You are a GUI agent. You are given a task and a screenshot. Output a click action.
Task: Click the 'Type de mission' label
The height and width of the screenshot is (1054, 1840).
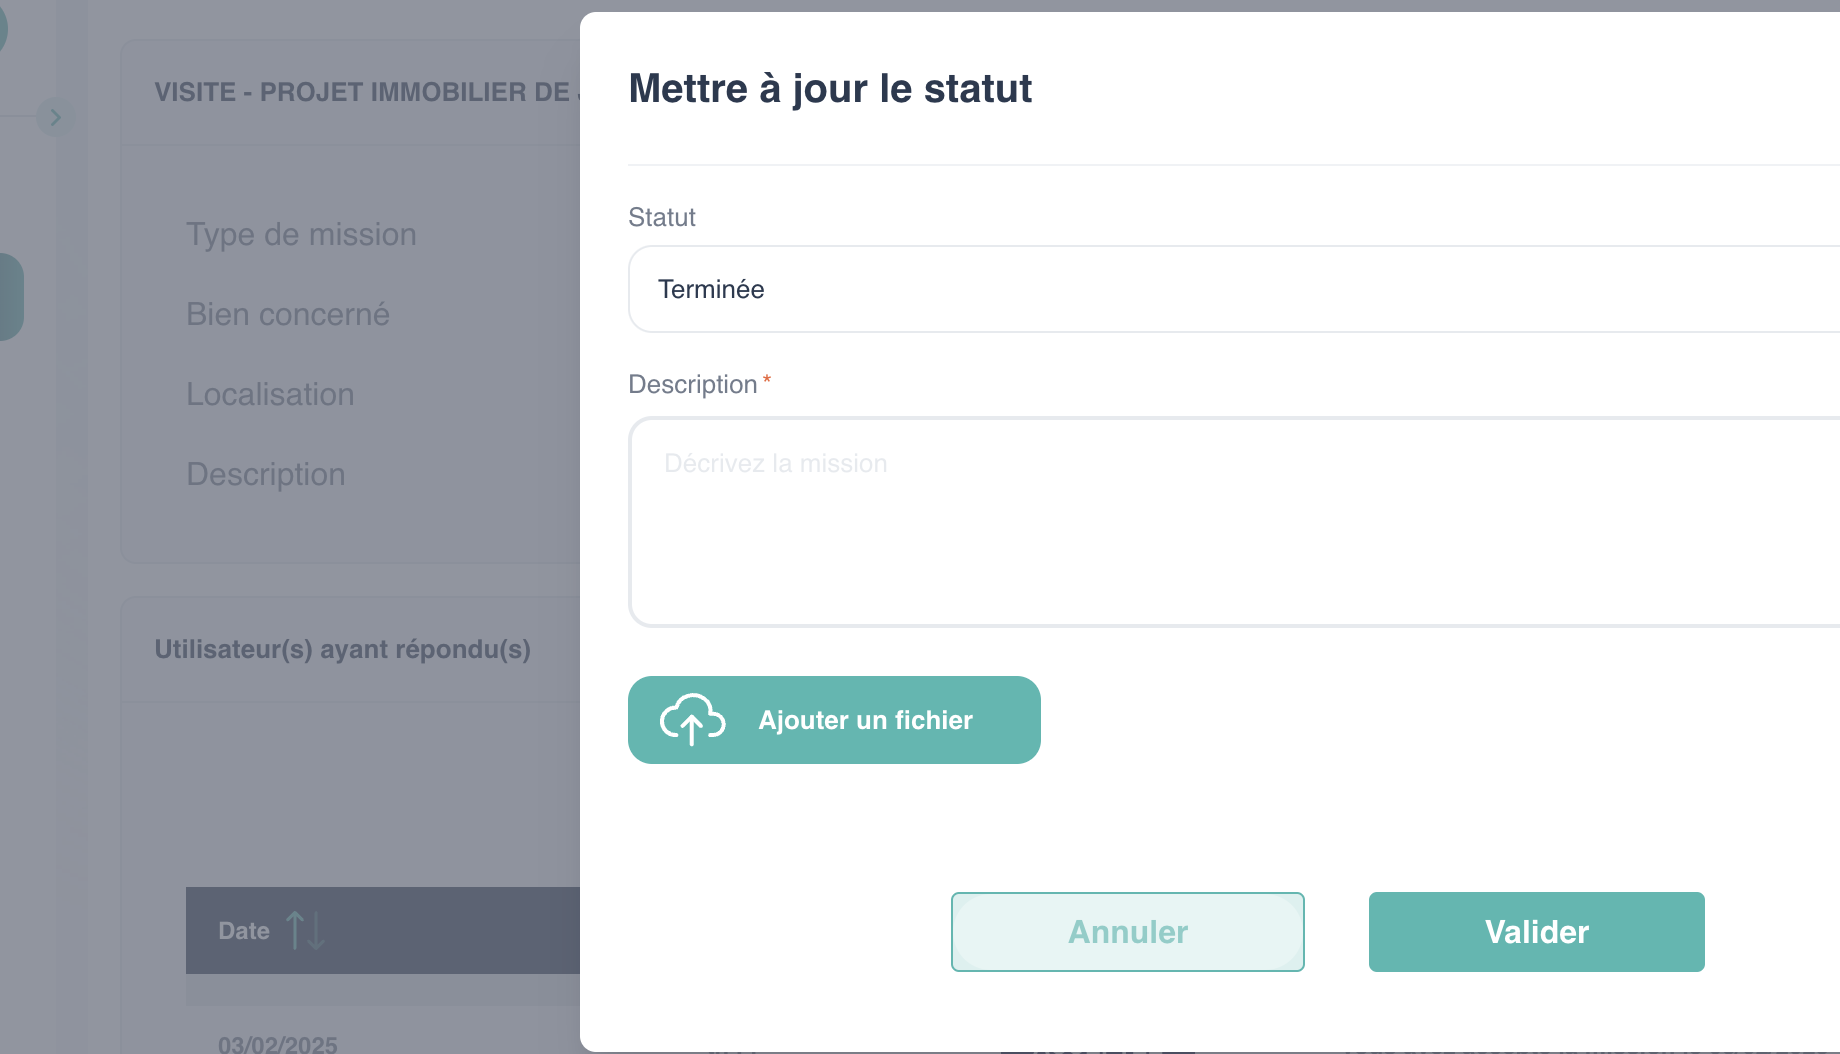point(301,234)
